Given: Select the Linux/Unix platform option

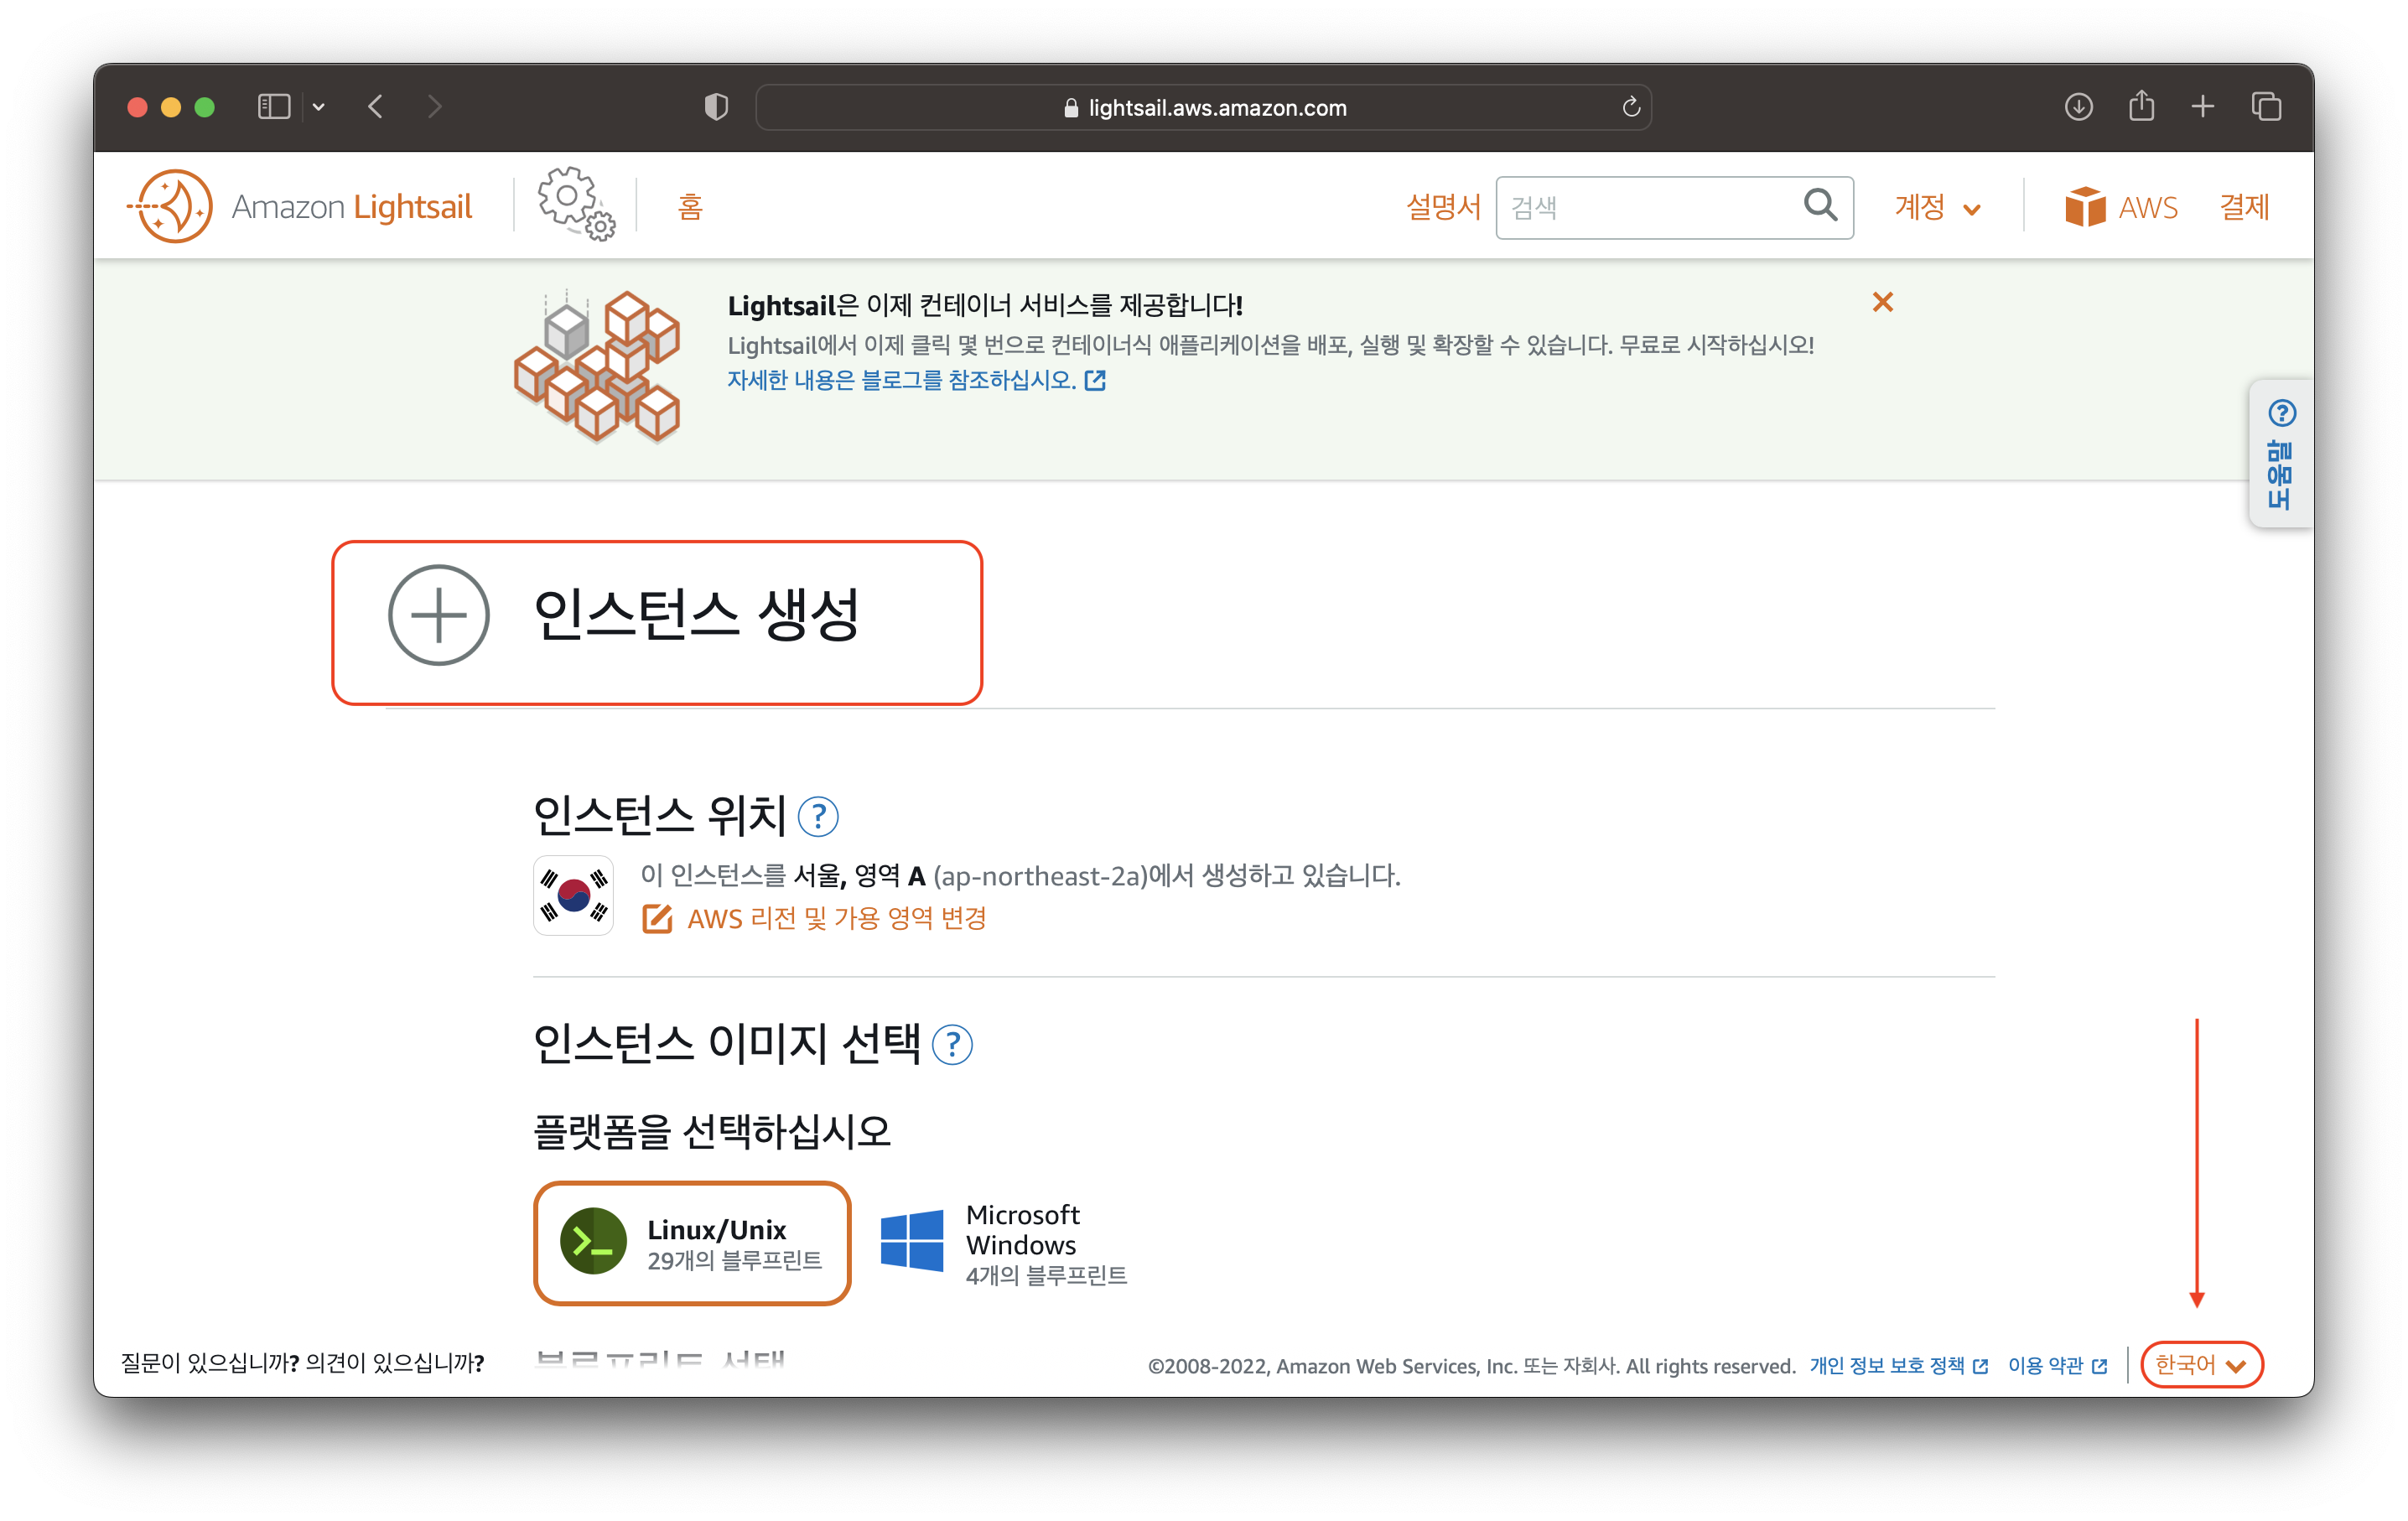Looking at the screenshot, I should point(691,1243).
